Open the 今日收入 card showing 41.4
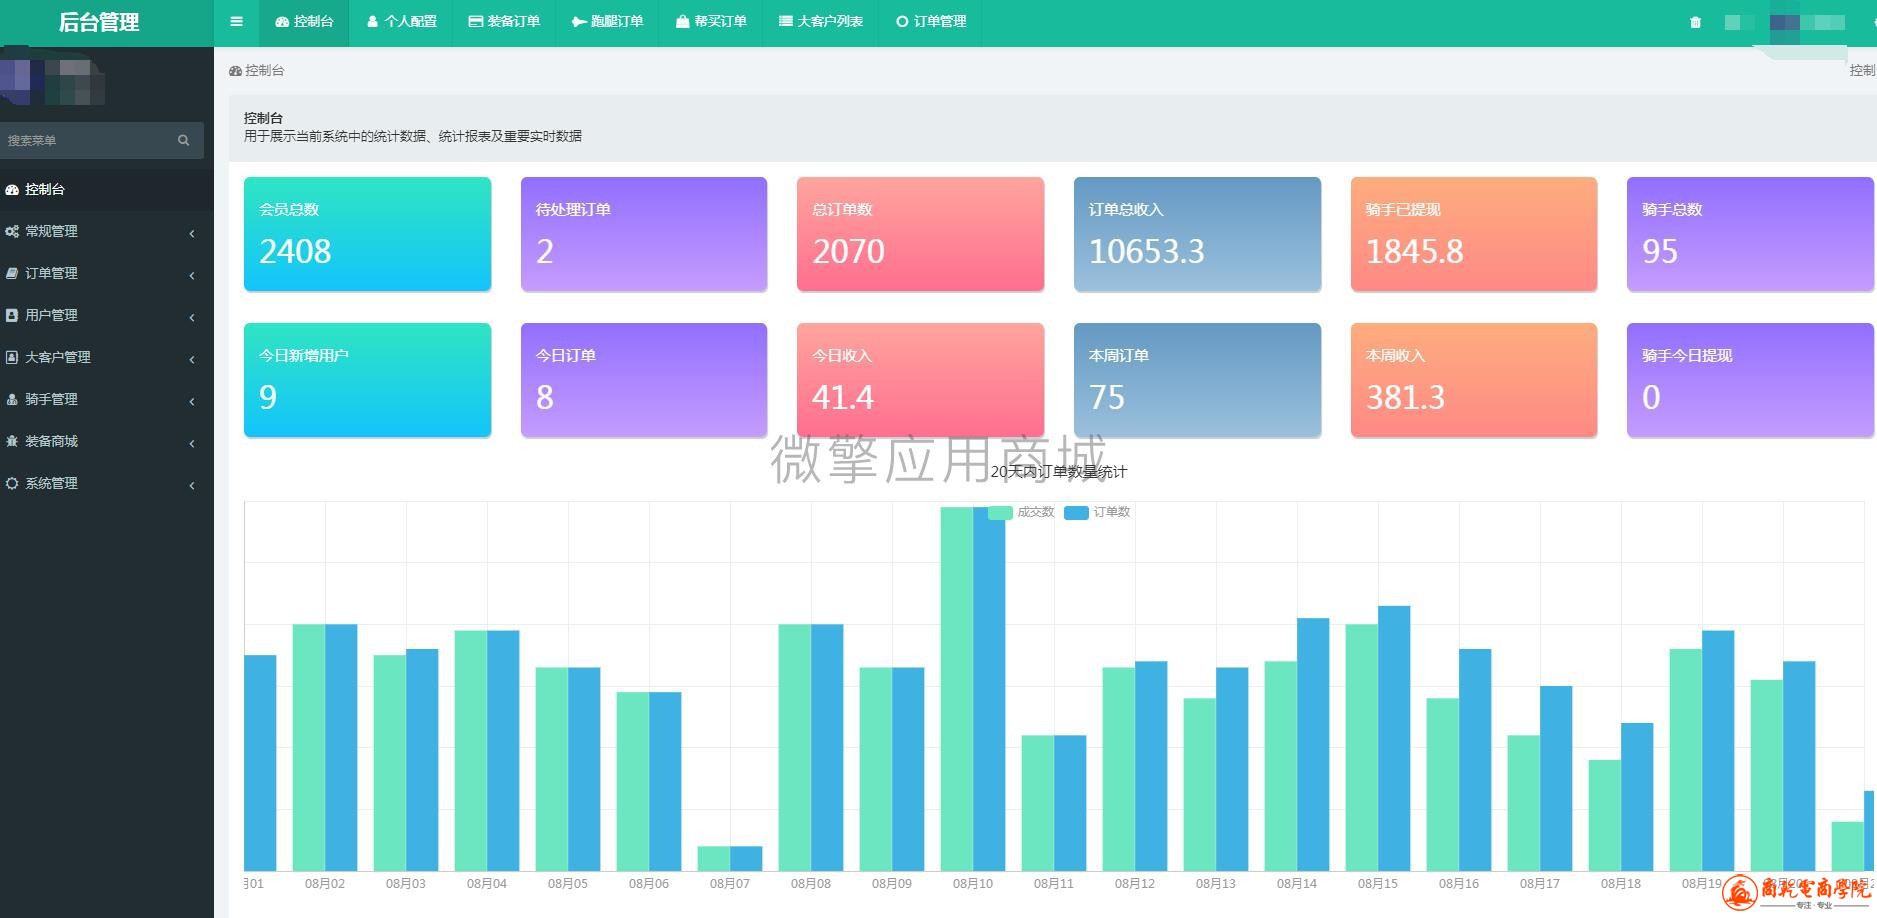This screenshot has width=1877, height=918. [x=920, y=380]
